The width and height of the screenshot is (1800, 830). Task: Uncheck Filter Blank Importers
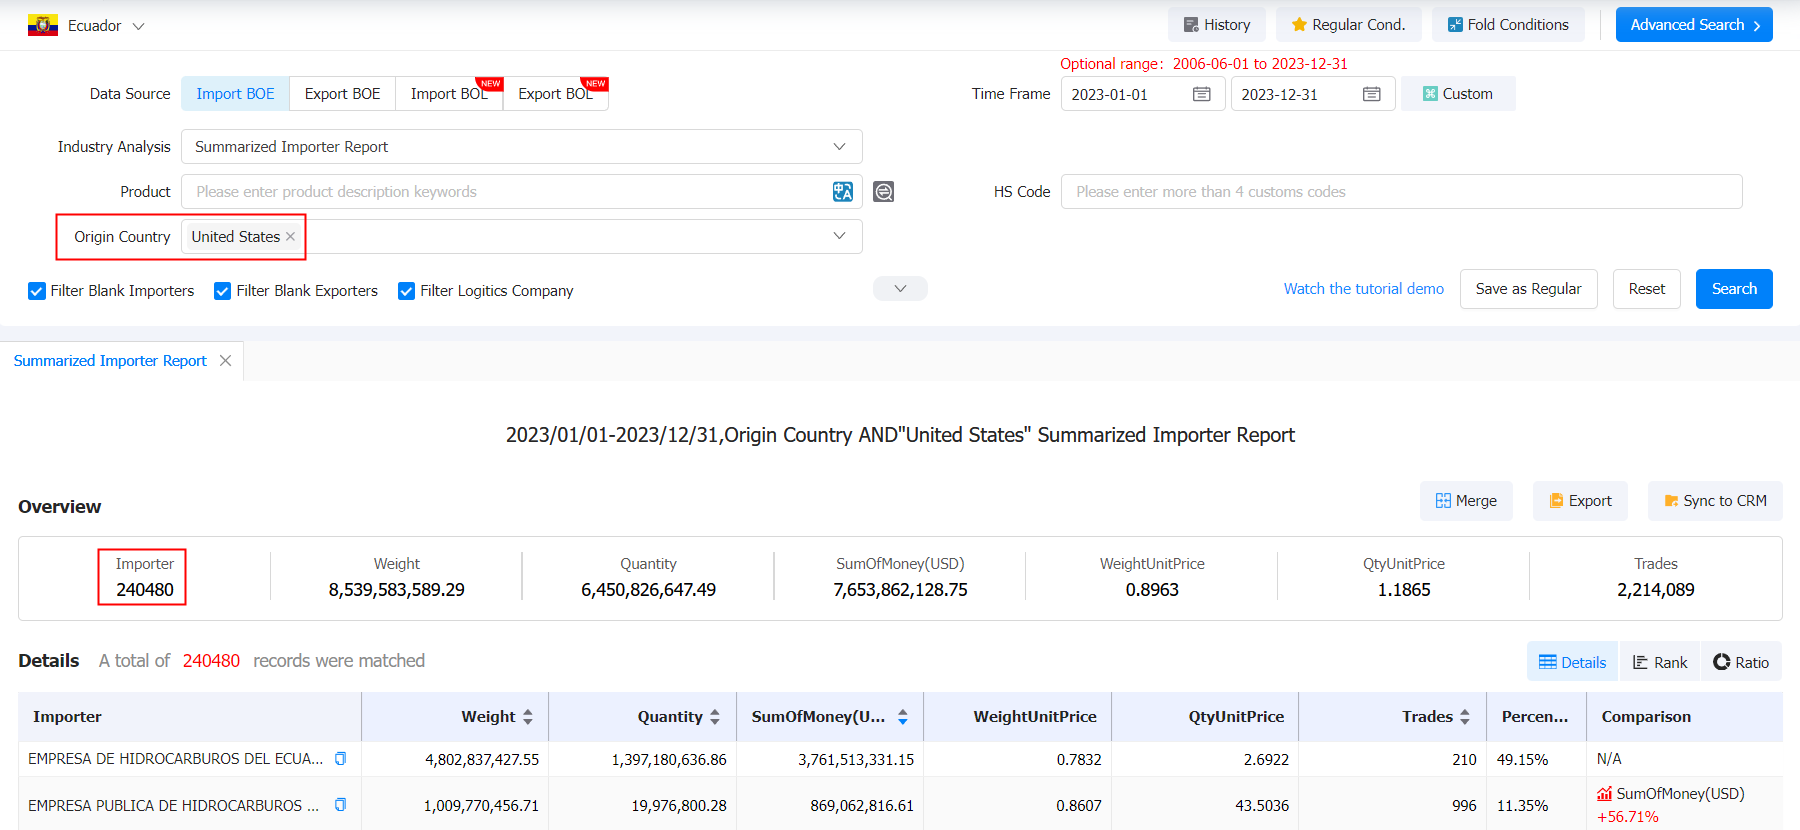click(37, 291)
